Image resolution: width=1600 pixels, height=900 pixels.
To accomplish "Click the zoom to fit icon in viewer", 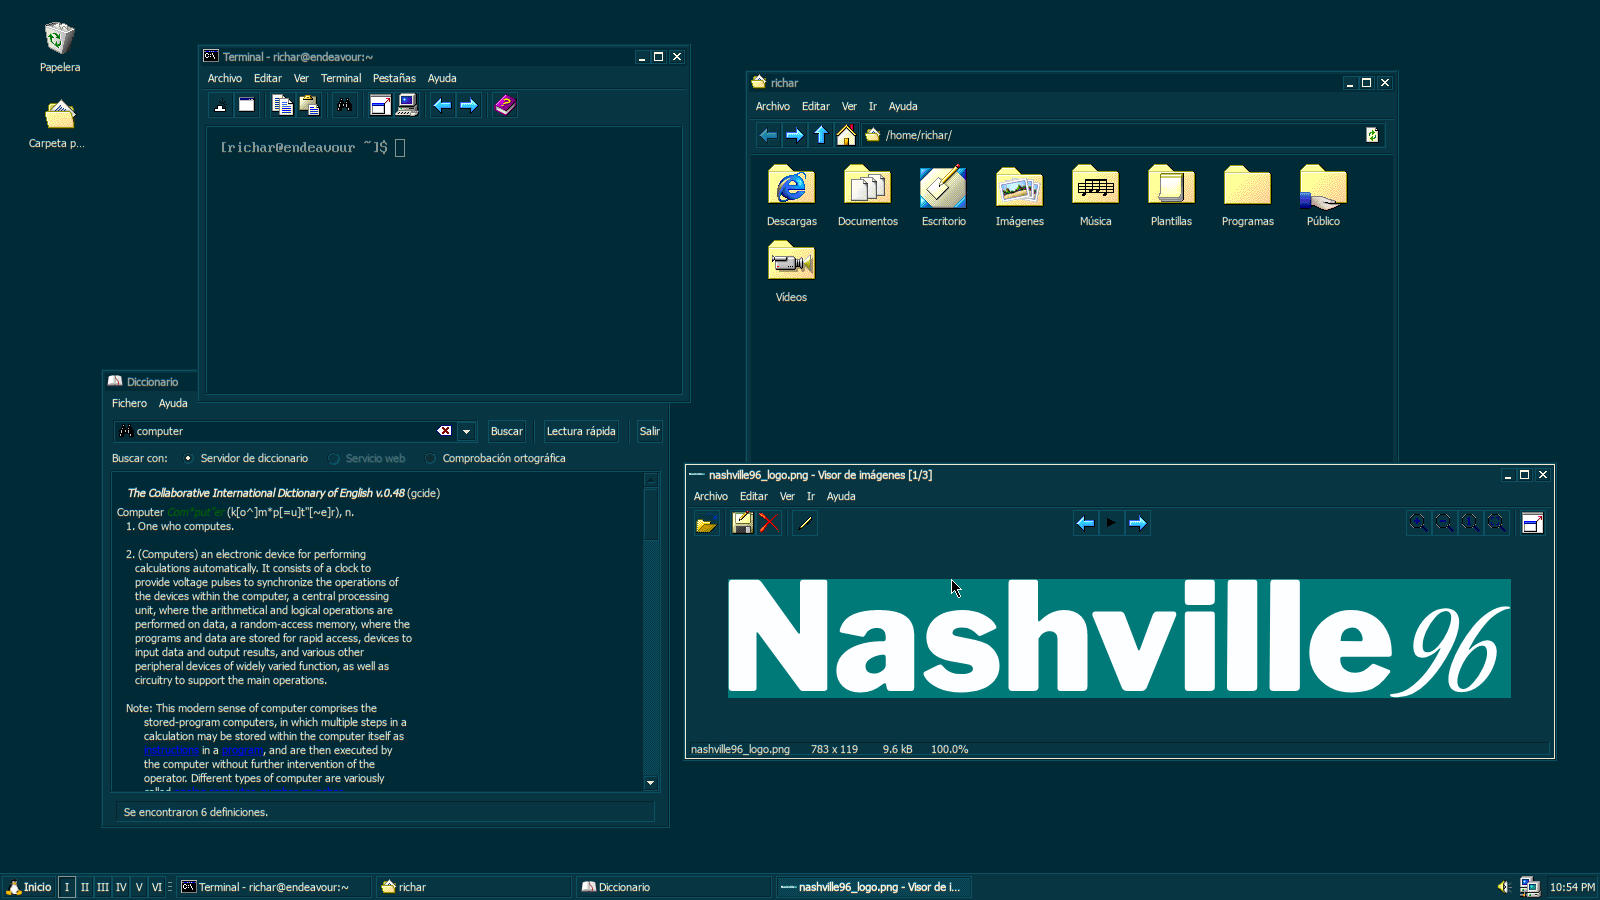I will [1496, 523].
